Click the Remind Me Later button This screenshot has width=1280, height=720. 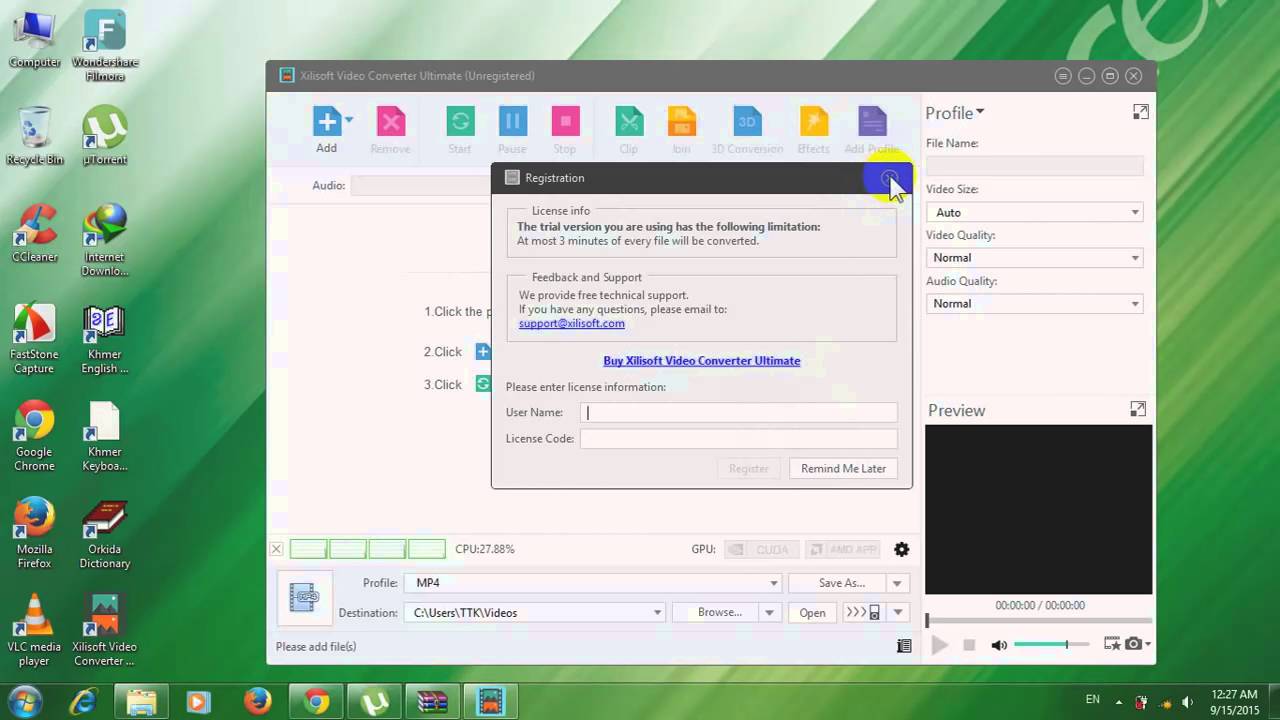(844, 468)
